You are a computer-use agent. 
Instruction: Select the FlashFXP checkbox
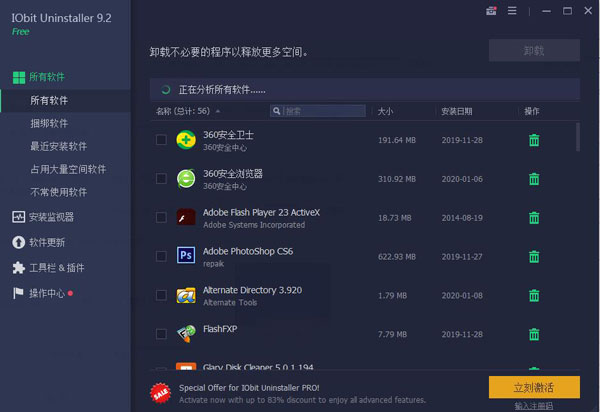pos(161,334)
